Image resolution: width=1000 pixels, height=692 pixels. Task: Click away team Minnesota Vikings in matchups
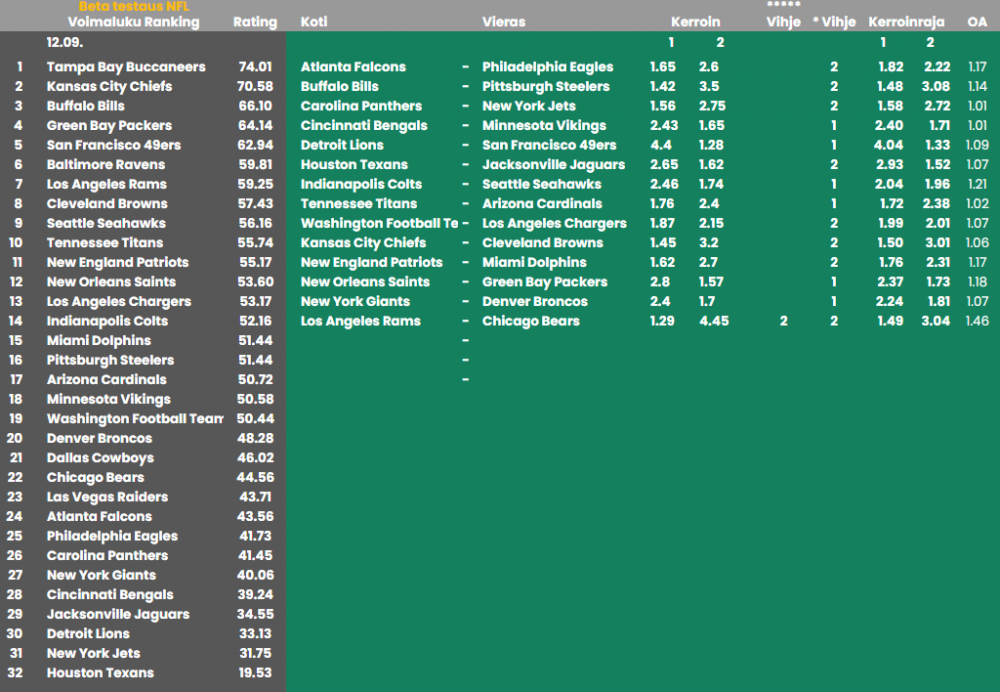[x=544, y=126]
